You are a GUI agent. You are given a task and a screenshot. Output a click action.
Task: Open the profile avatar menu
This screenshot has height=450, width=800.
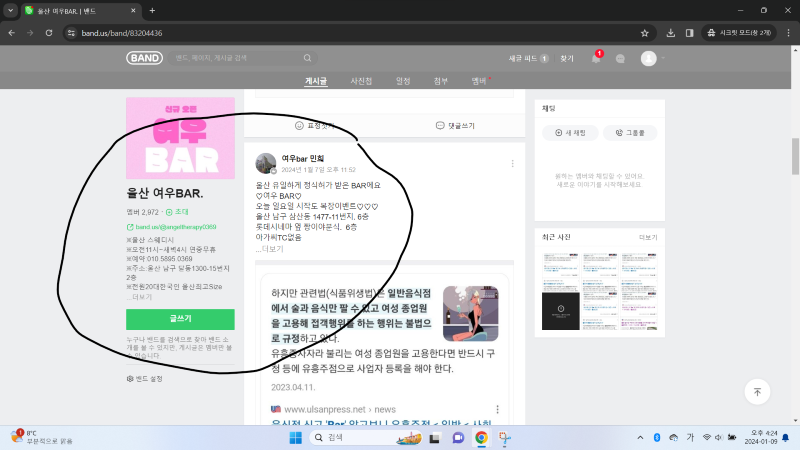point(648,58)
